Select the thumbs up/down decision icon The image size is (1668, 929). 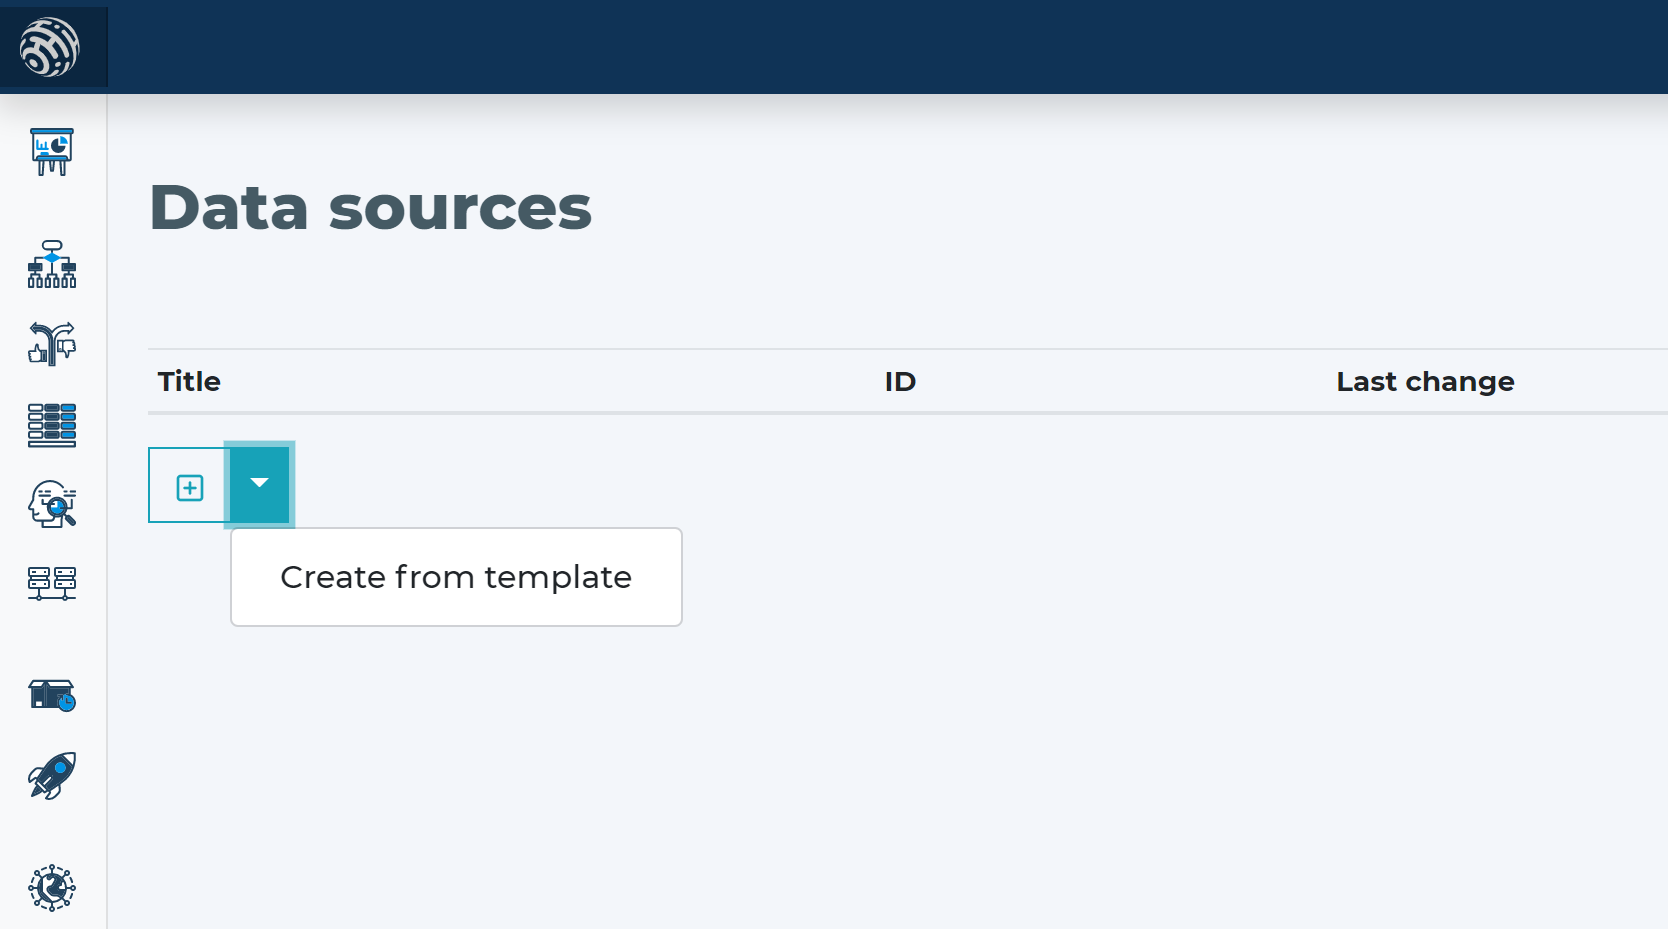[52, 344]
